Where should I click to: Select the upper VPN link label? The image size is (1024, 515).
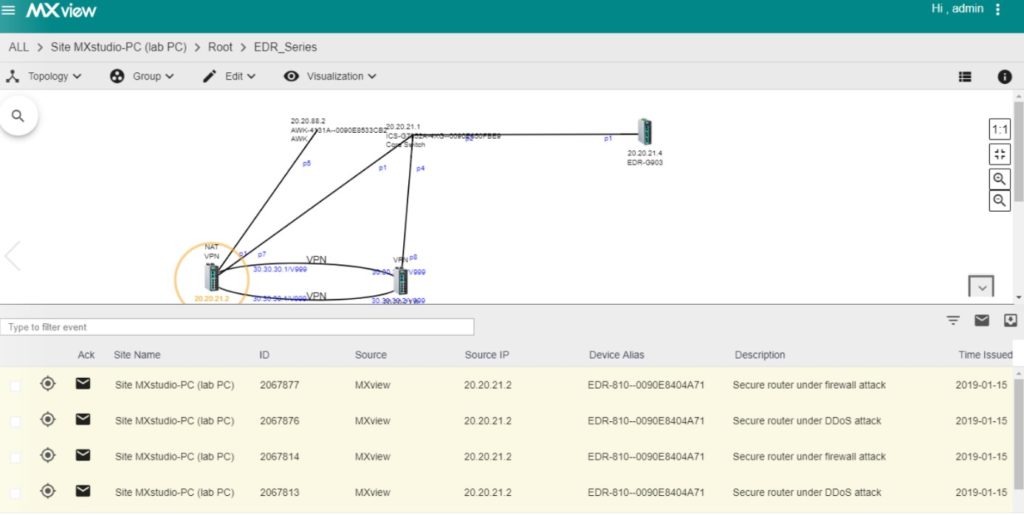(317, 260)
